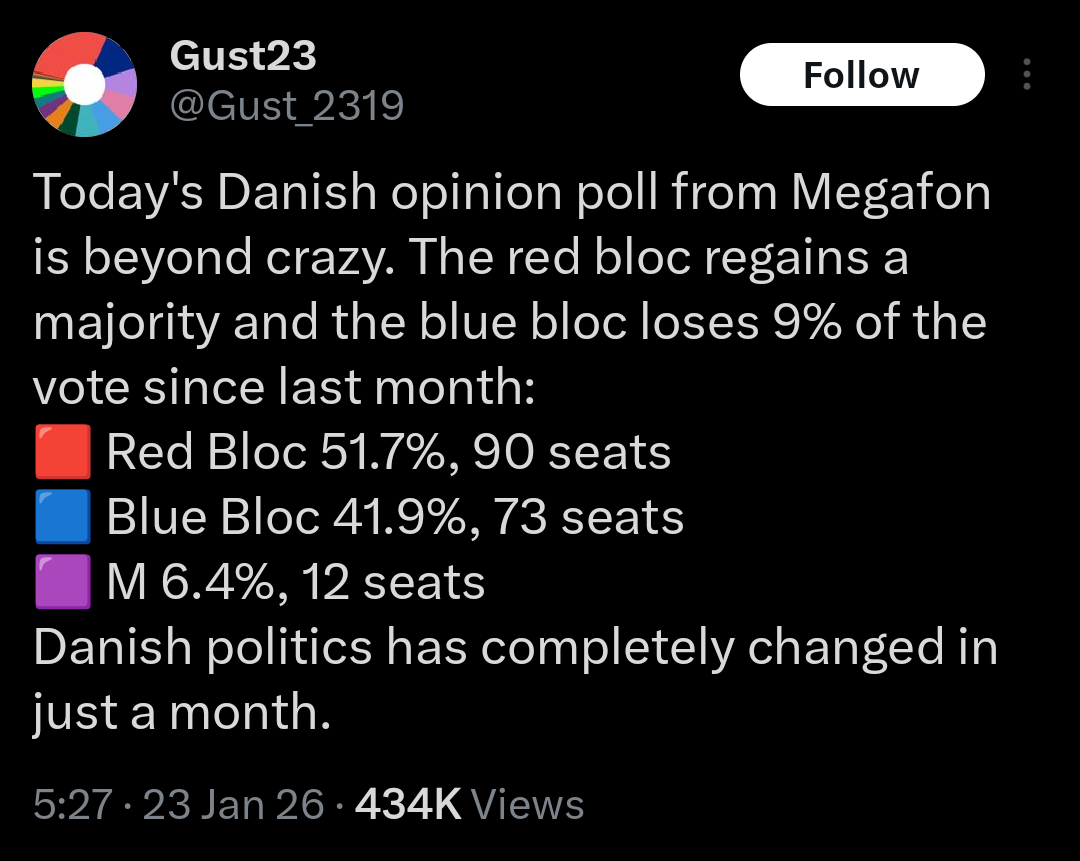Click the 23 Jan 26 date
Image resolution: width=1080 pixels, height=861 pixels.
235,804
